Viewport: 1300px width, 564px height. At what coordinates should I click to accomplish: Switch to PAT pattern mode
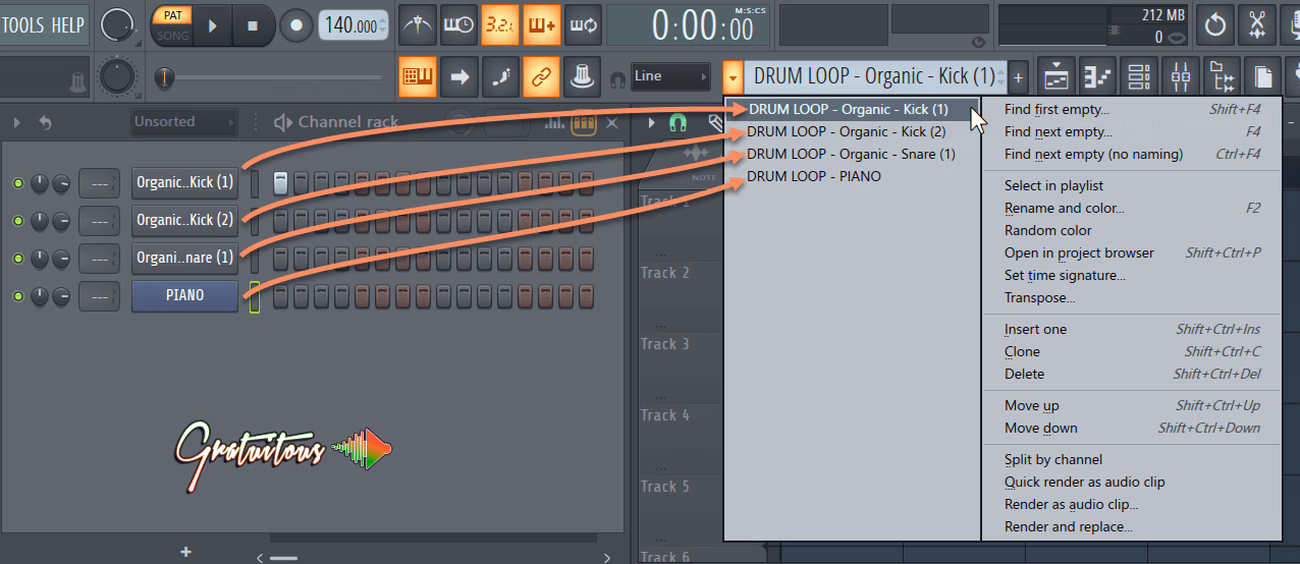click(x=171, y=16)
